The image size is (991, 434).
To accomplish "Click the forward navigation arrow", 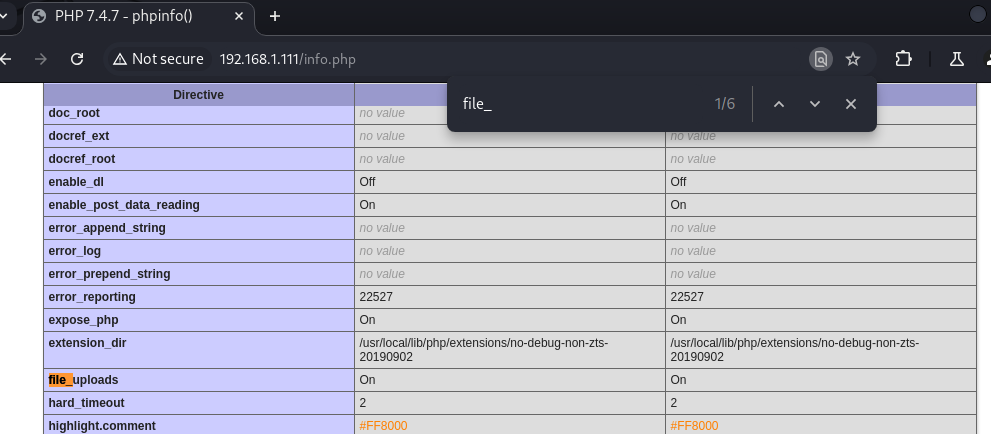I will click(x=41, y=59).
